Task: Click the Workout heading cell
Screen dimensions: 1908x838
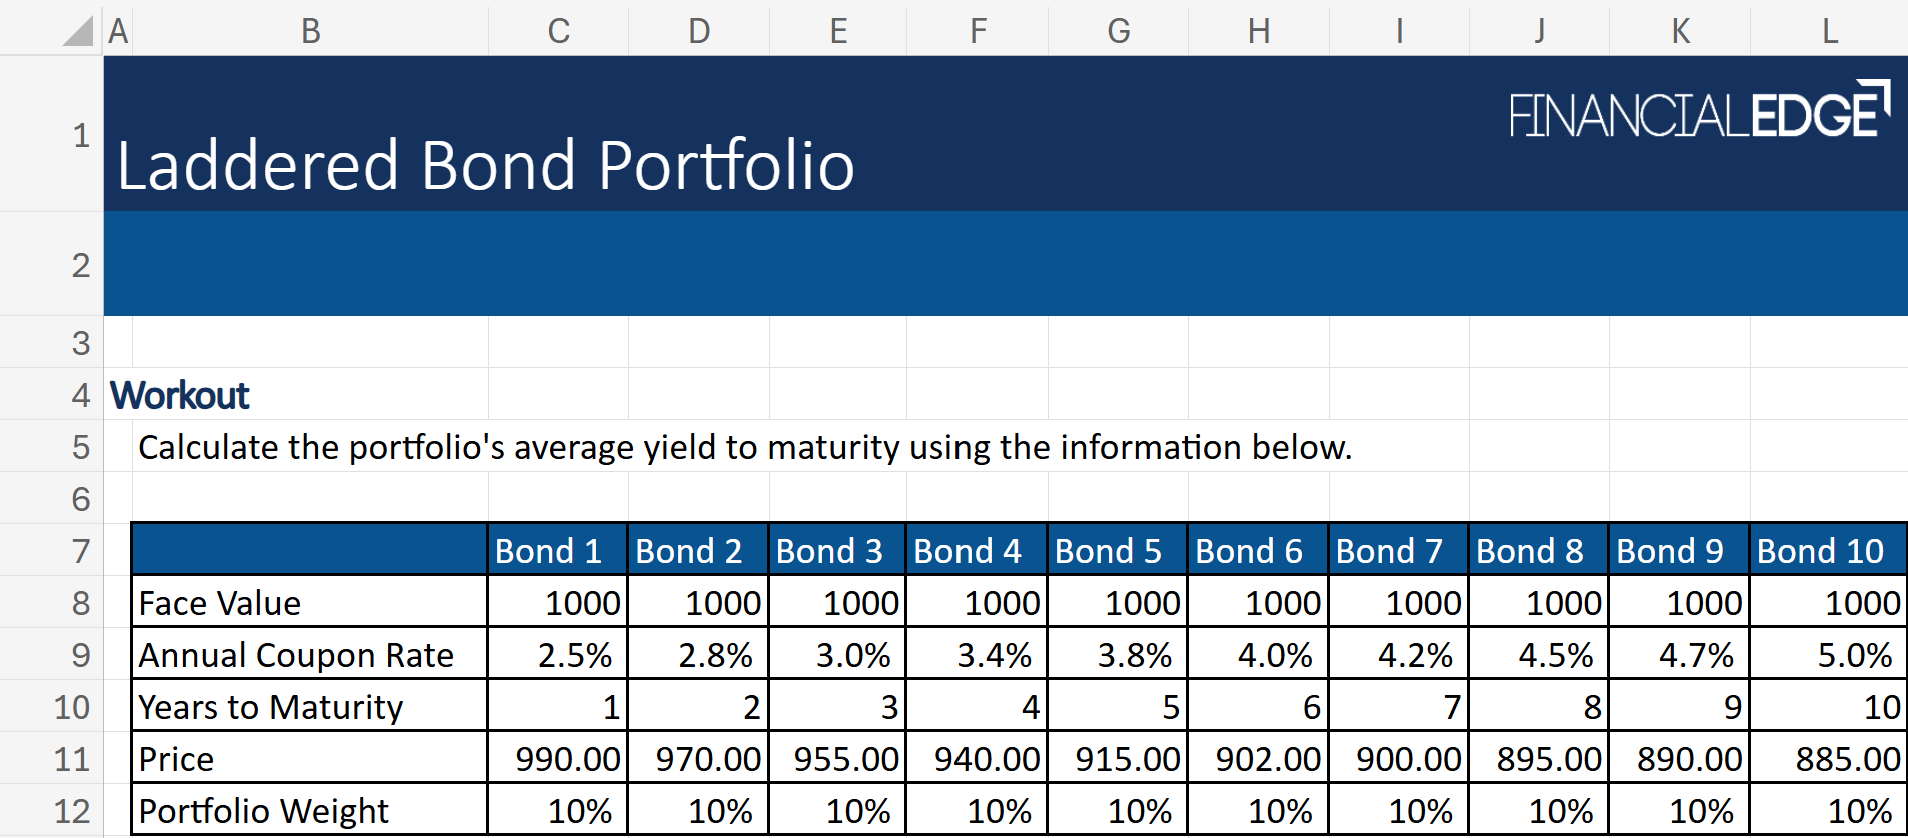Action: [180, 396]
